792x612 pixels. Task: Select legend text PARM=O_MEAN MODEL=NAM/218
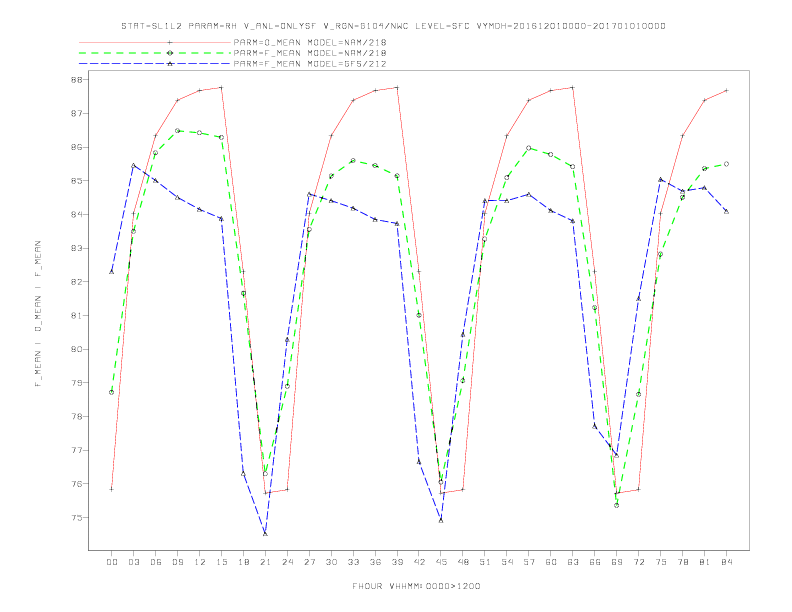(x=310, y=42)
